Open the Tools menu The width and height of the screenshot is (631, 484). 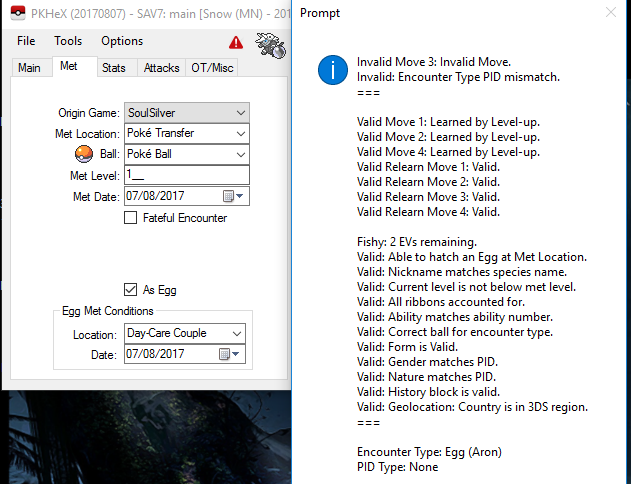pyautogui.click(x=68, y=41)
